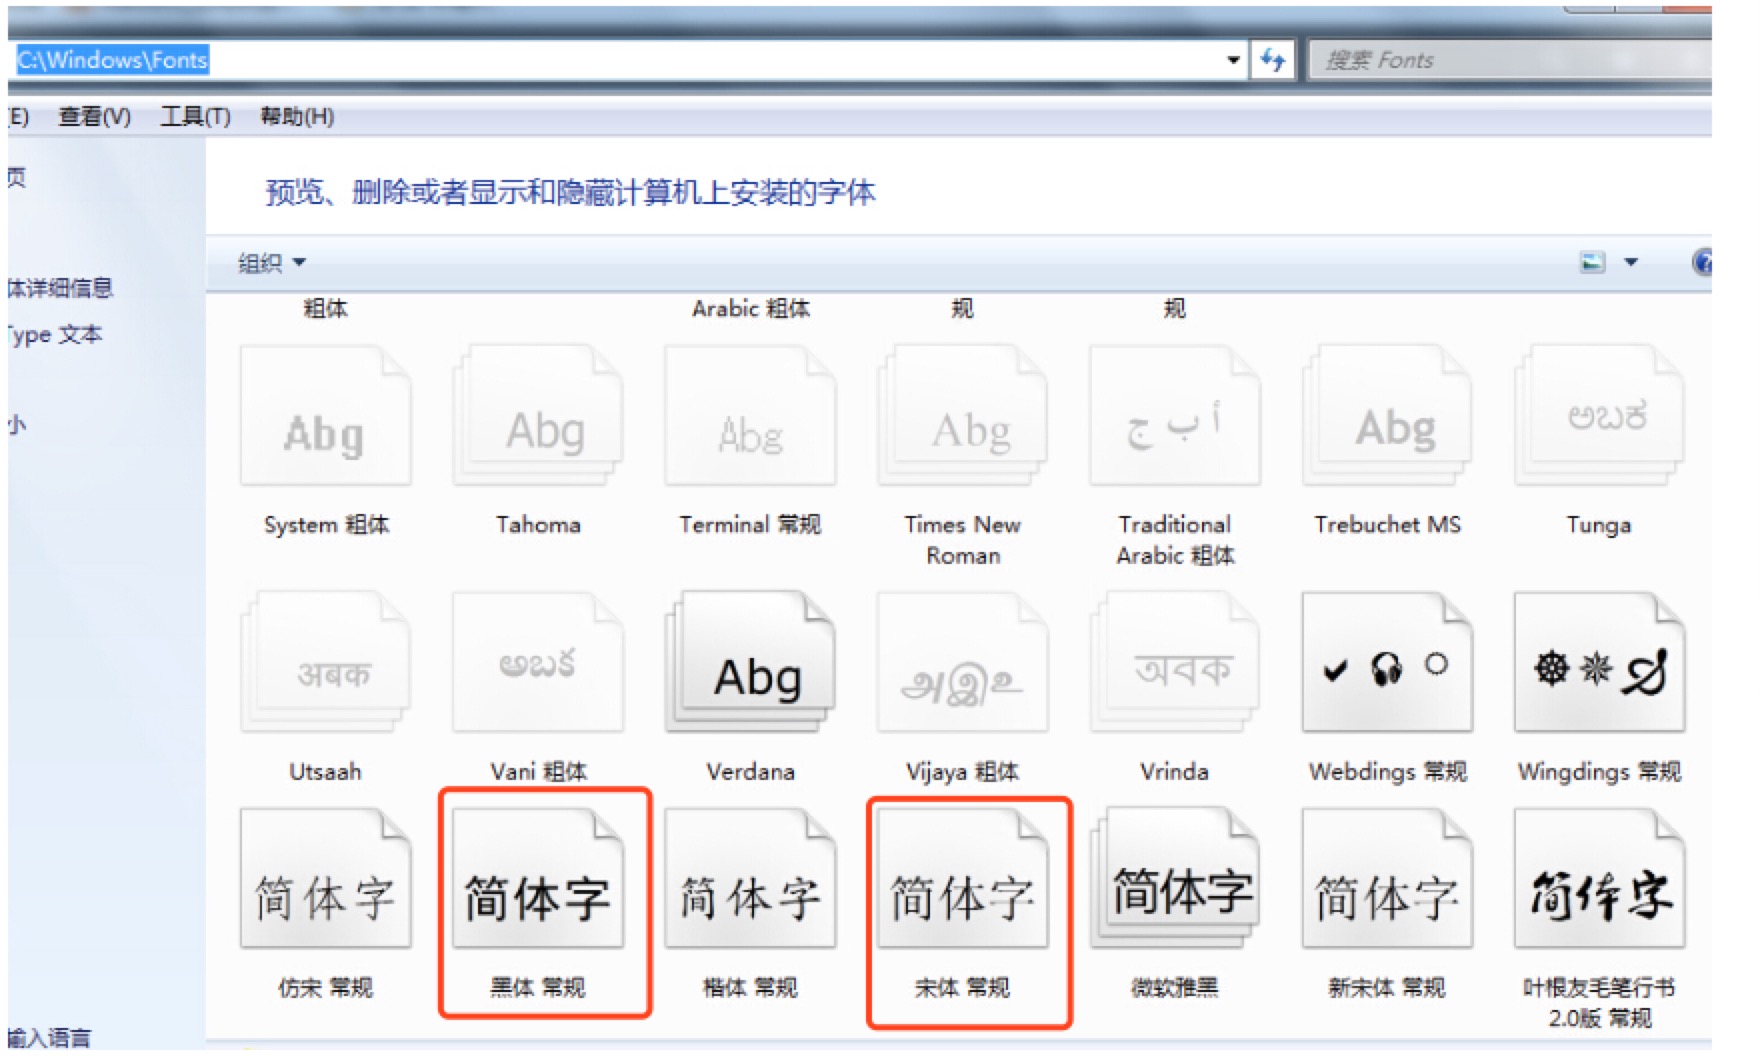Click the refresh button beside address bar
This screenshot has width=1760, height=1056.
(x=1273, y=60)
